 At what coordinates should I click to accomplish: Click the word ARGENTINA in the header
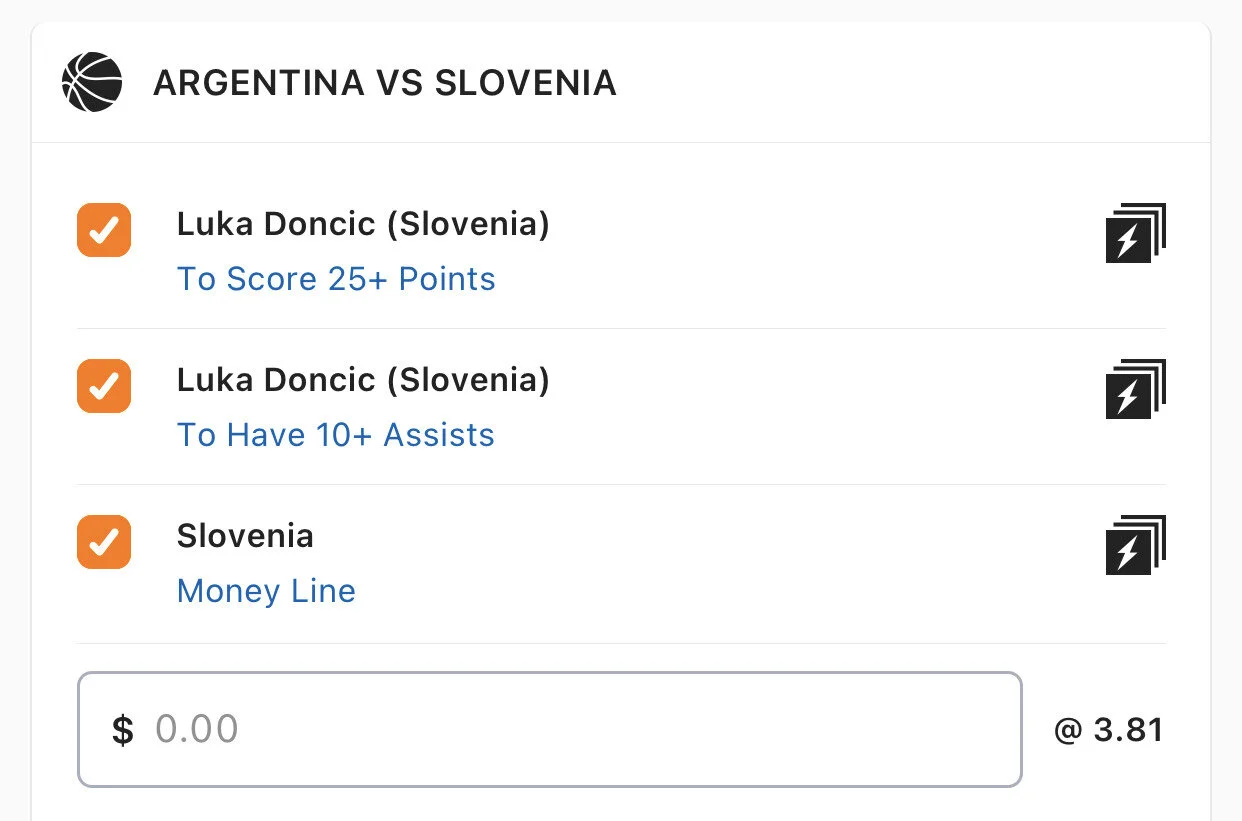pyautogui.click(x=259, y=83)
